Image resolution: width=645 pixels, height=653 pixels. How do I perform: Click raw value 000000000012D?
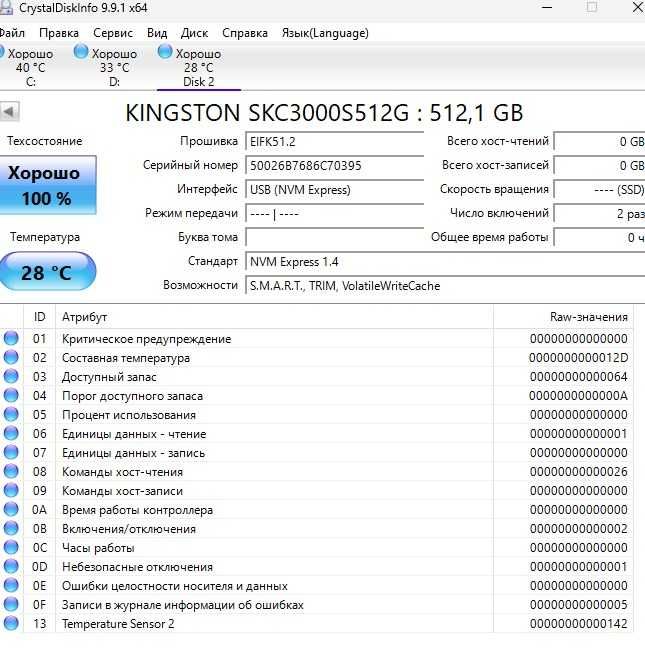click(x=578, y=358)
